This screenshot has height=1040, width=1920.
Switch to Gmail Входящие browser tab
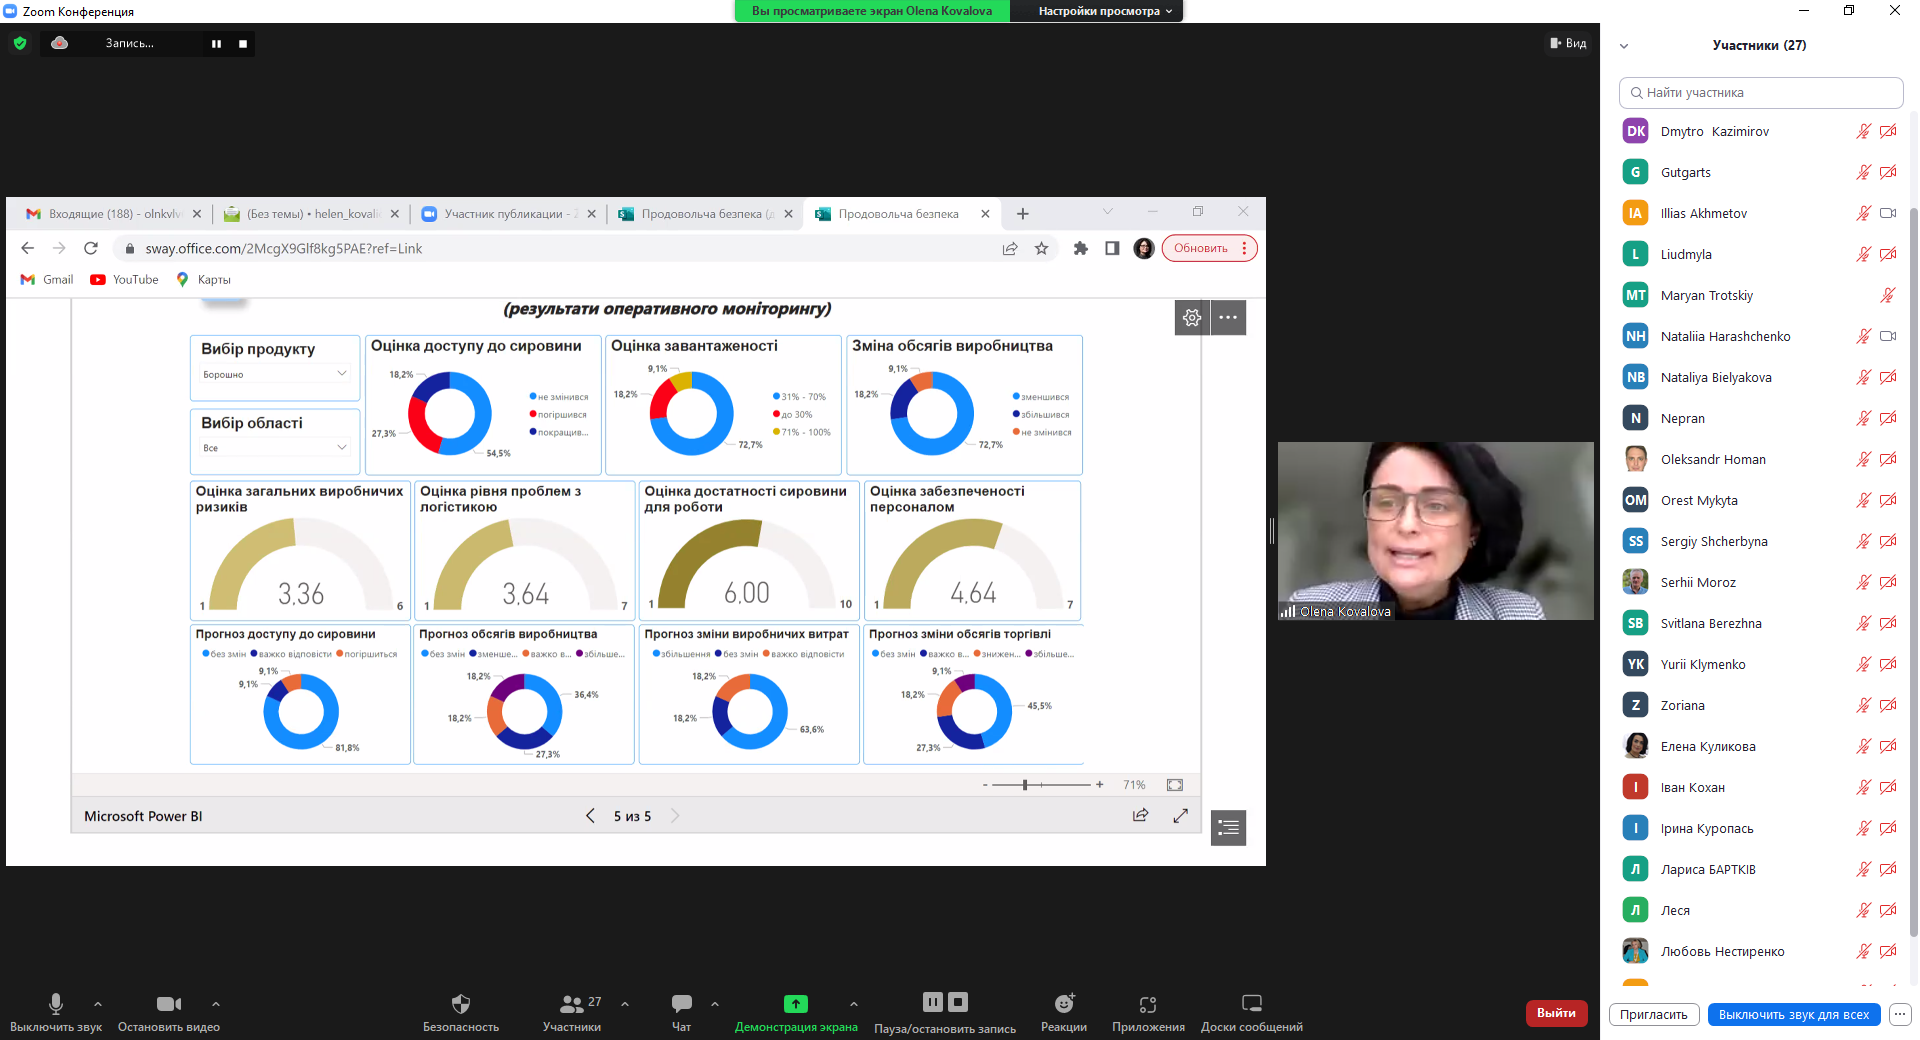(113, 214)
